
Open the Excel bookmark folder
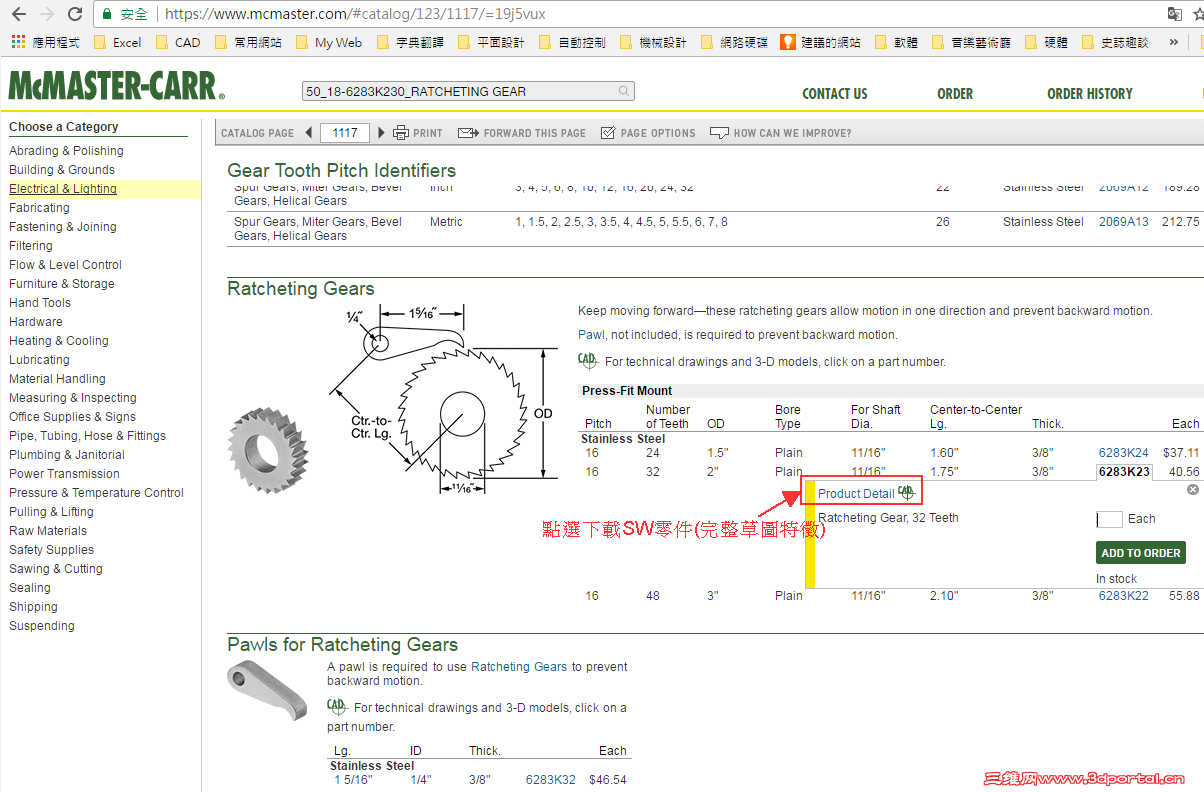[117, 42]
